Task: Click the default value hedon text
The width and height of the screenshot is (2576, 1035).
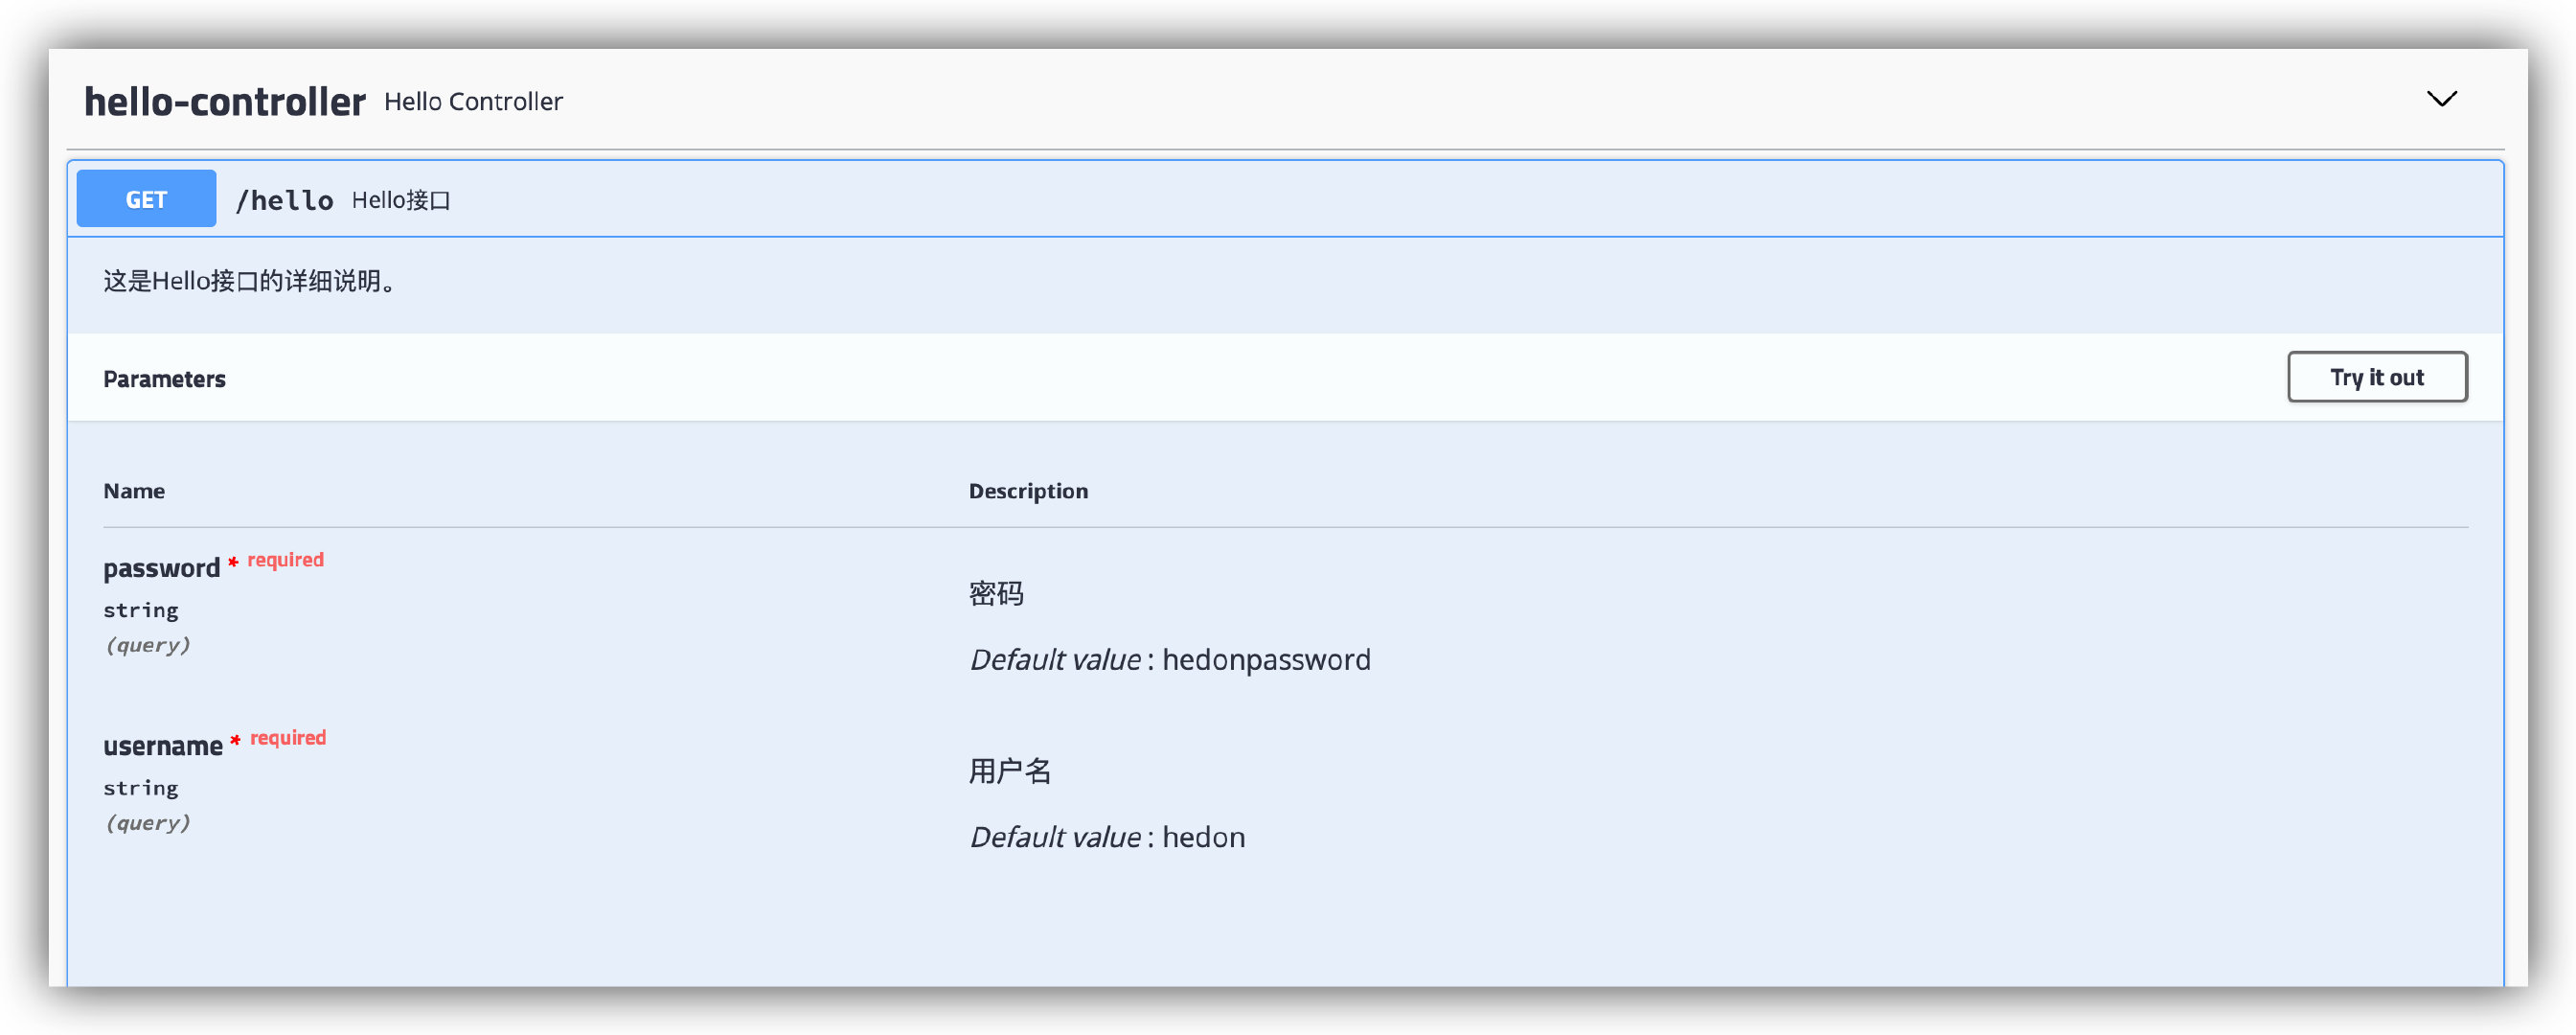Action: [x=1203, y=837]
